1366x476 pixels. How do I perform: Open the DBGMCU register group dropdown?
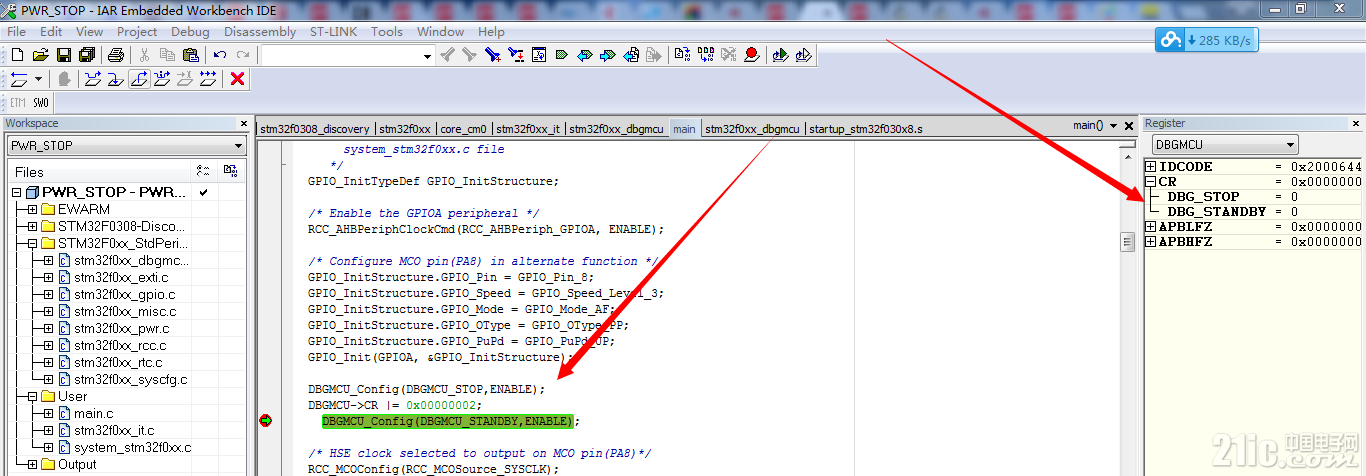point(1291,145)
